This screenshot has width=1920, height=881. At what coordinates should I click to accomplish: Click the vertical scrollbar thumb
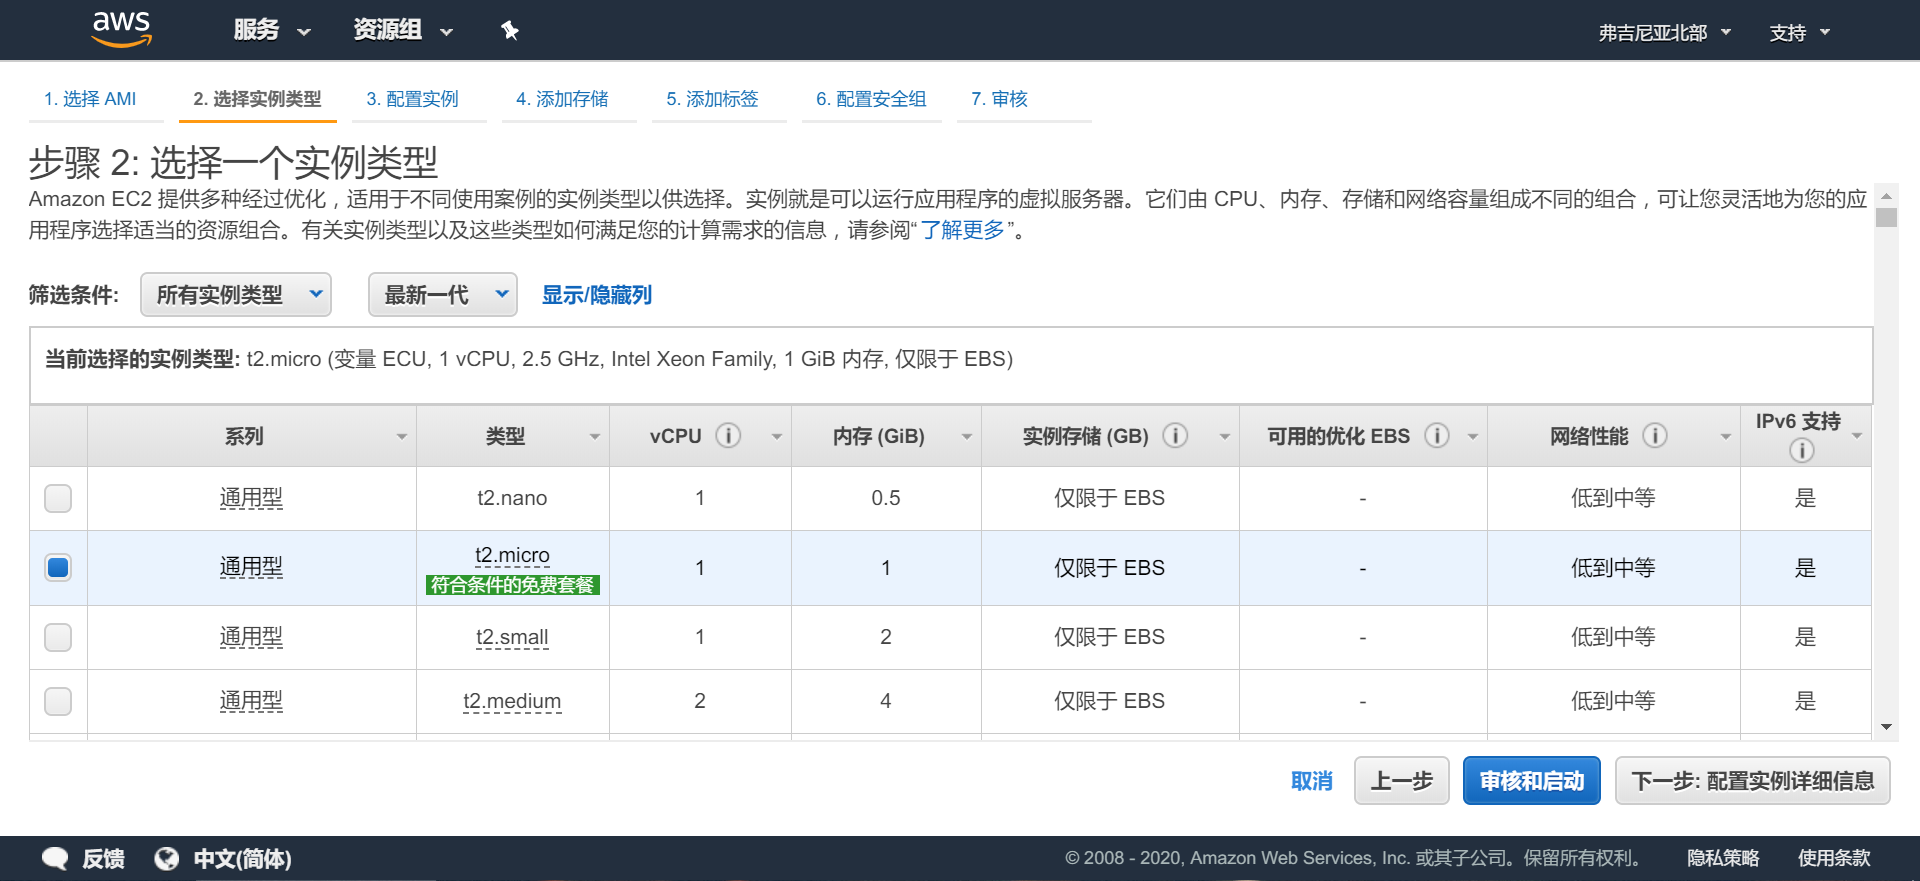1886,218
